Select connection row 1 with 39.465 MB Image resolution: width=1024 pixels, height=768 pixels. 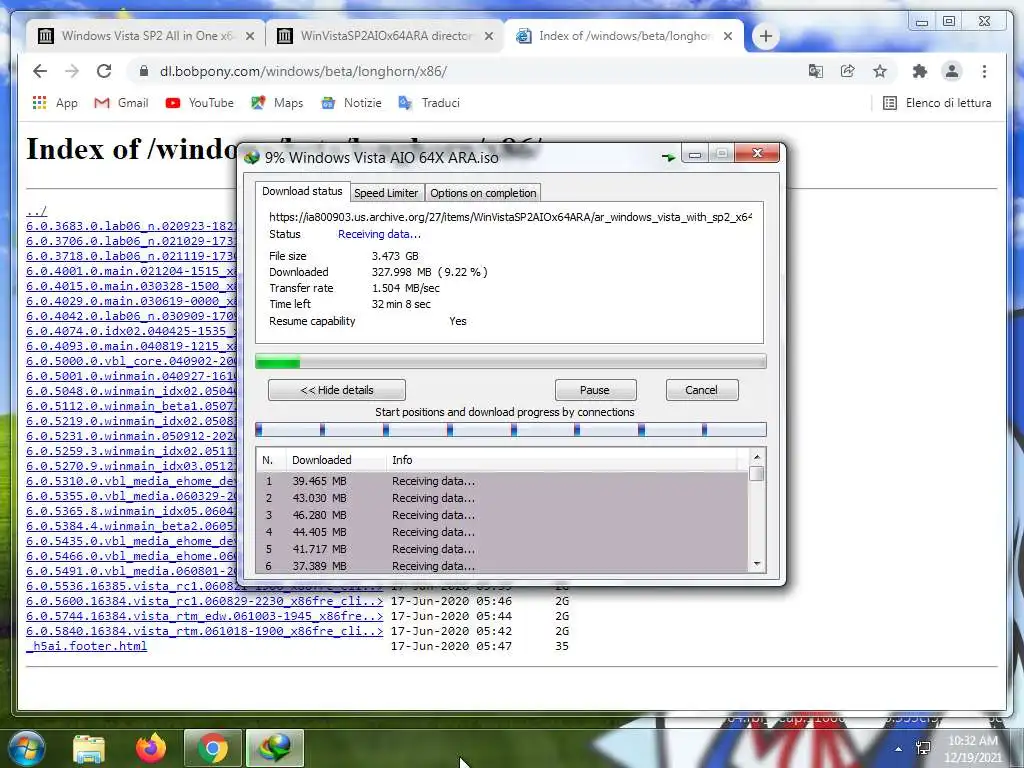pyautogui.click(x=502, y=481)
